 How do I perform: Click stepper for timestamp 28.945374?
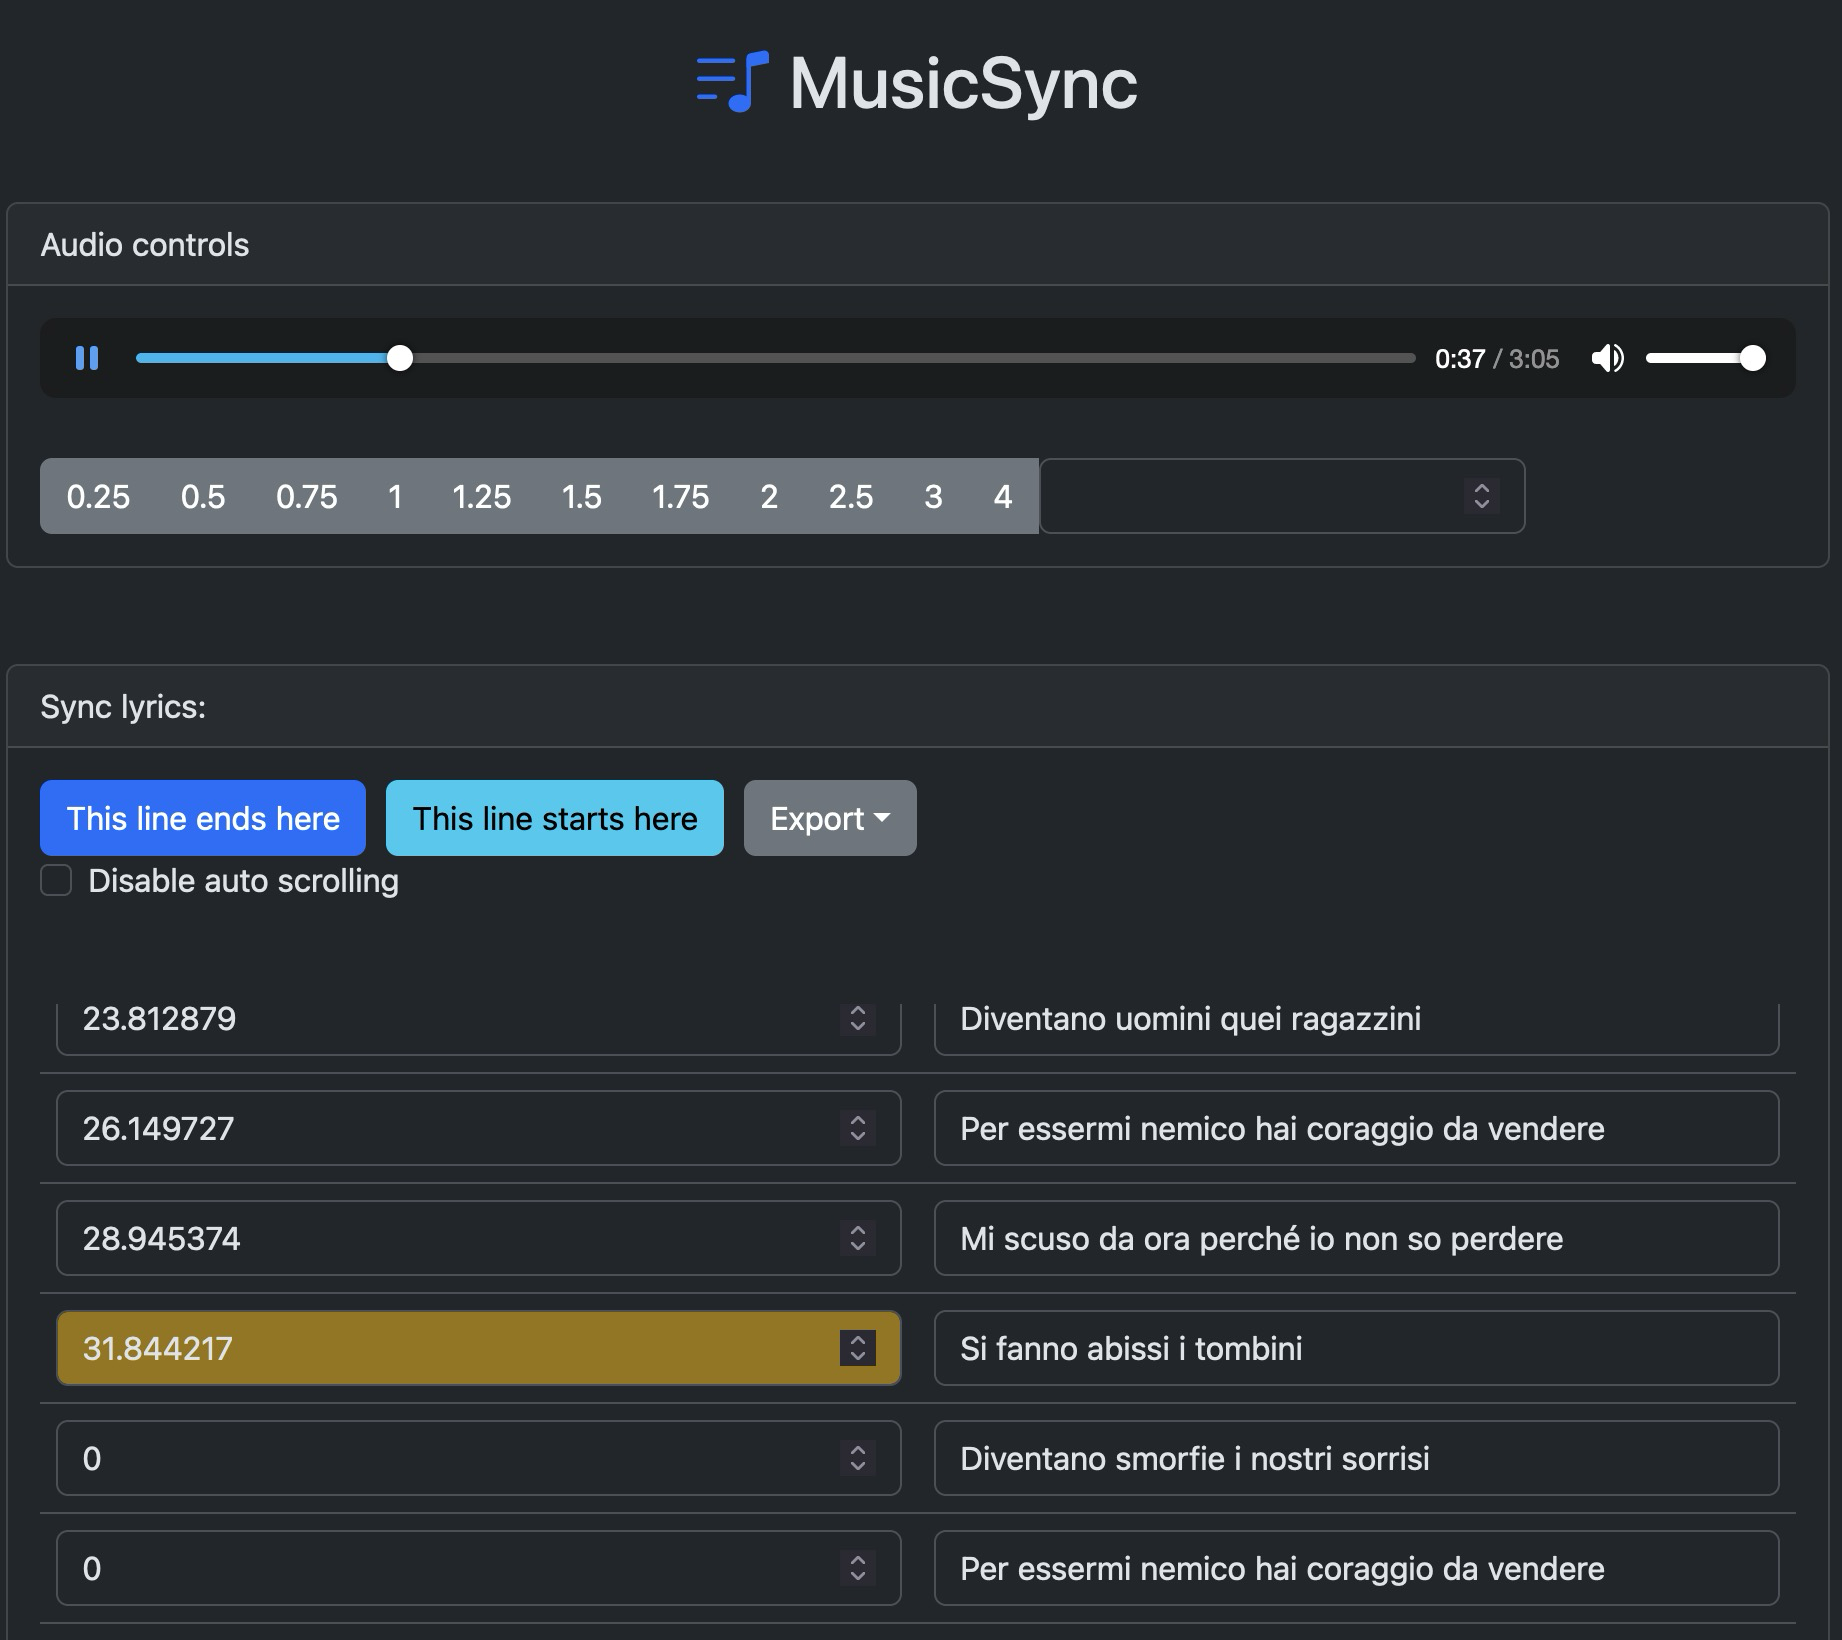(858, 1238)
